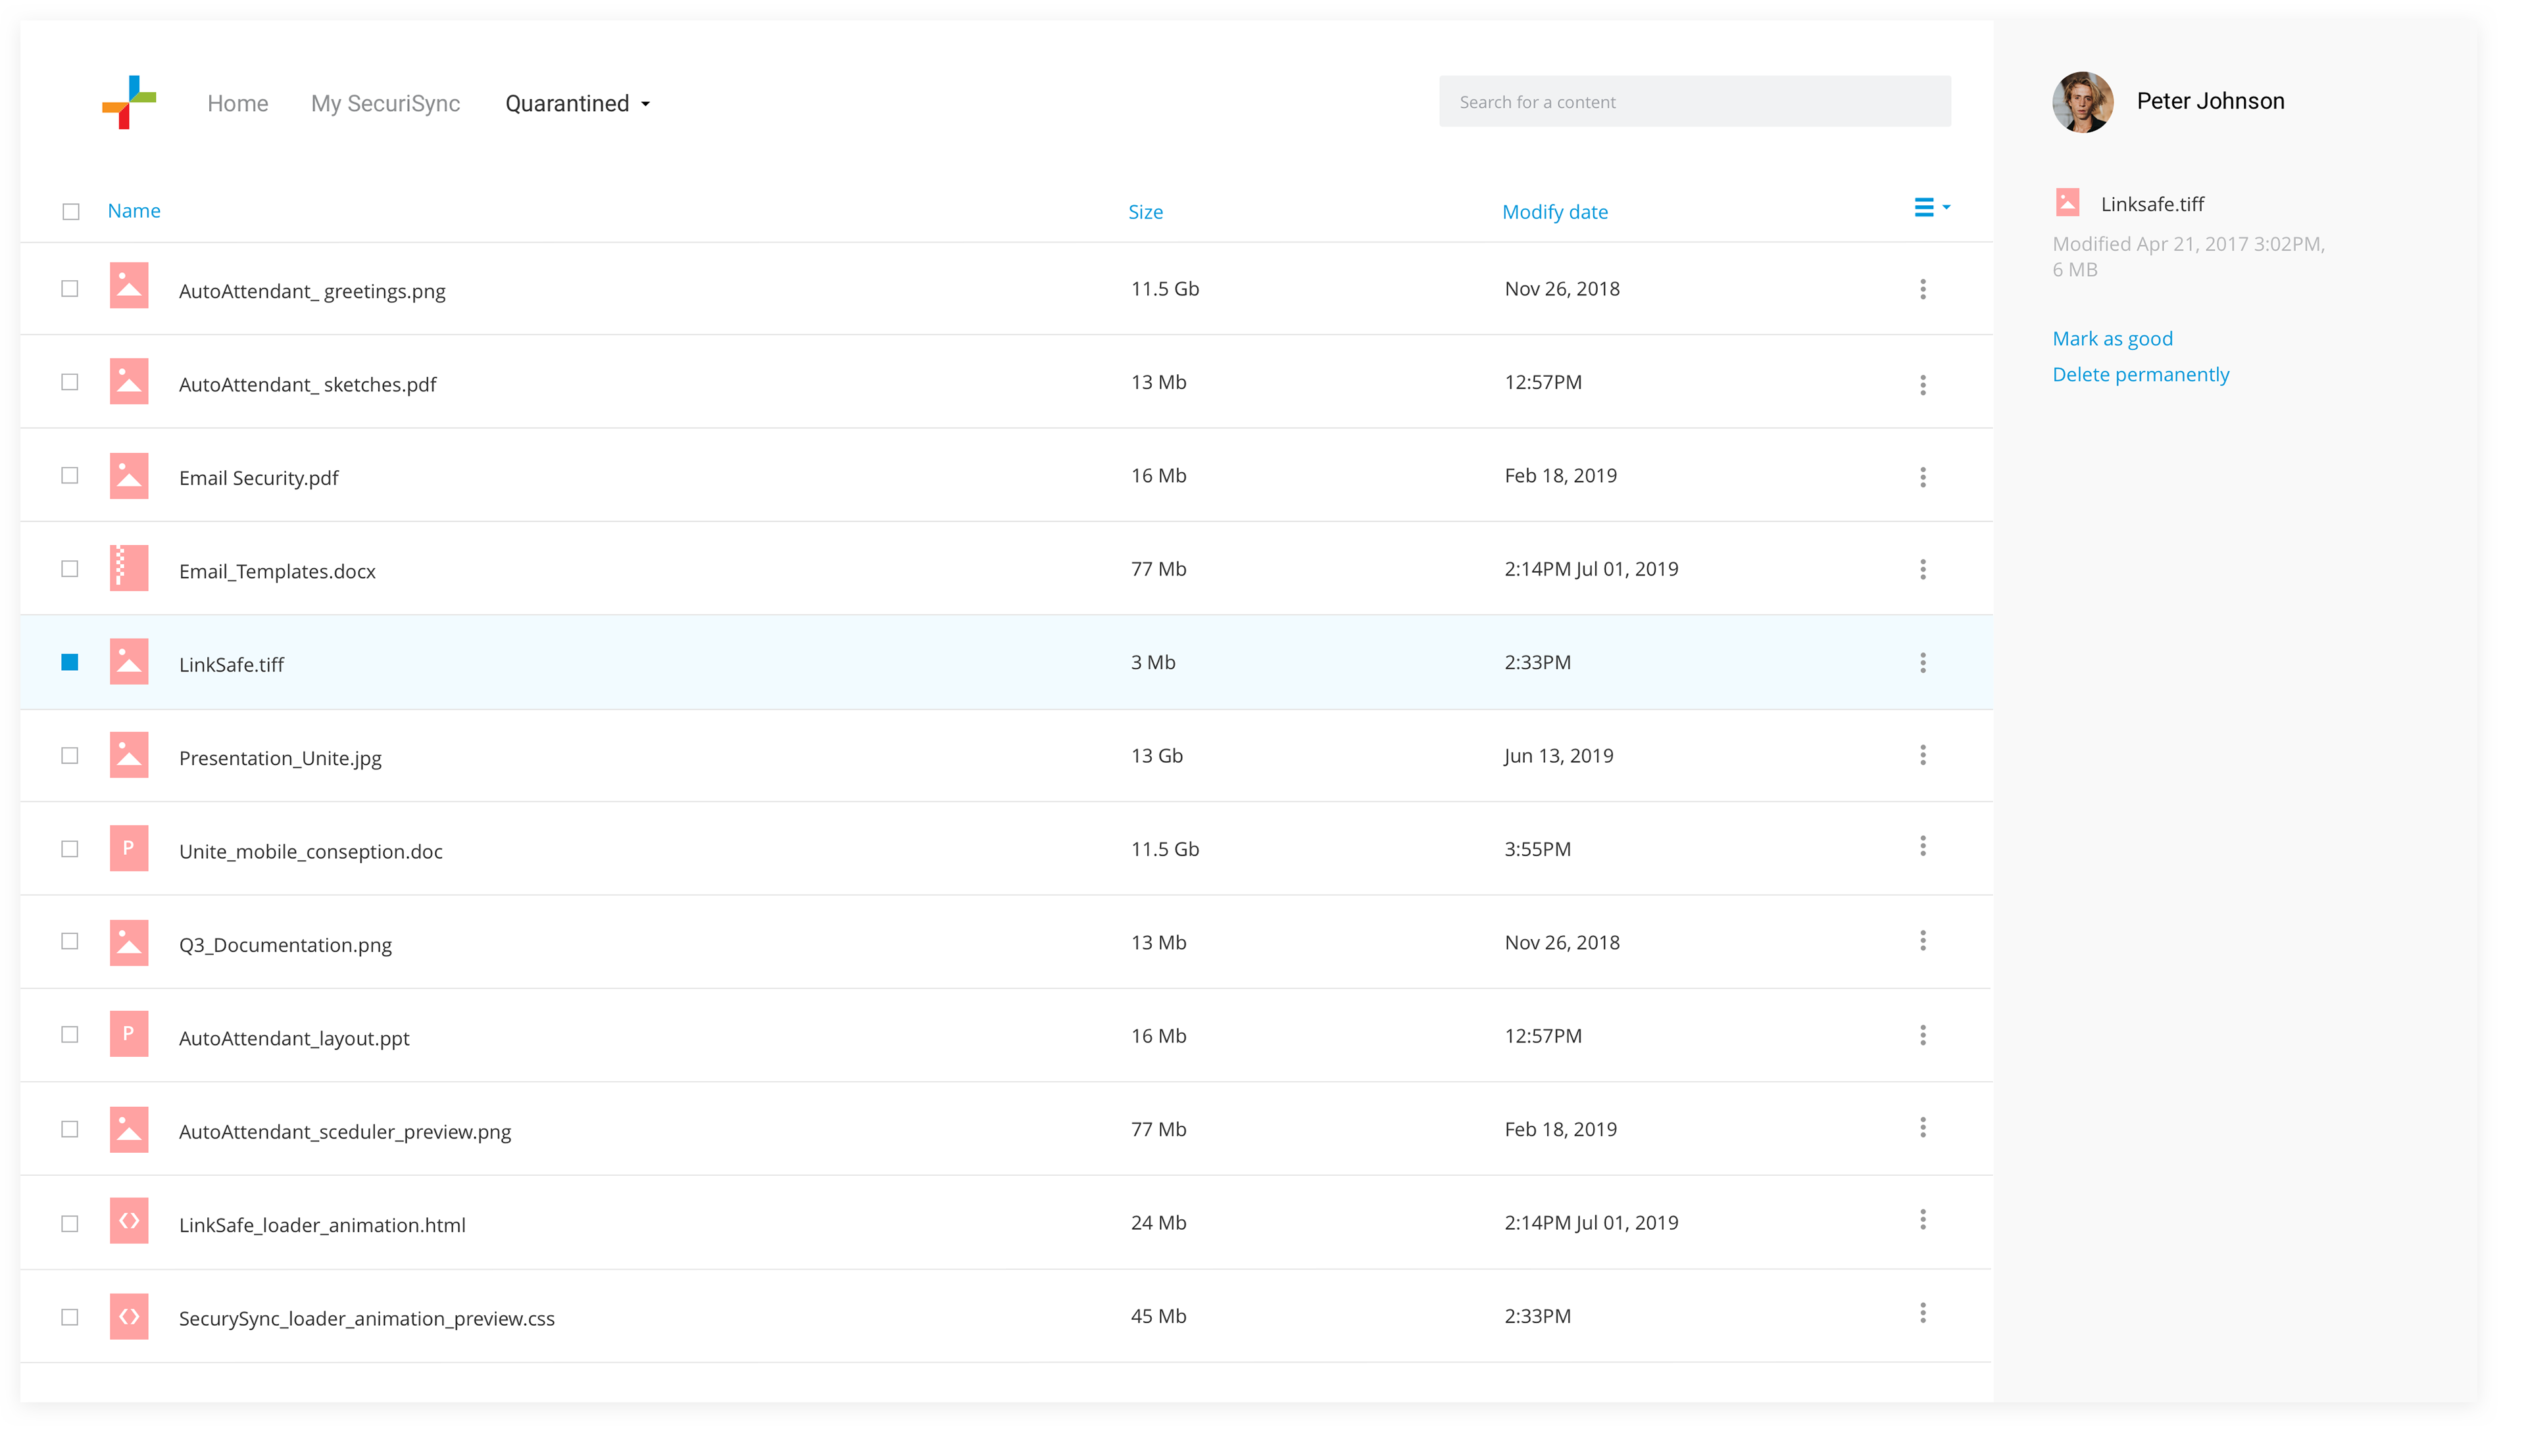The width and height of the screenshot is (2526, 1456).
Task: Check the Presentation_Unite.jpg checkbox
Action: pos(70,755)
